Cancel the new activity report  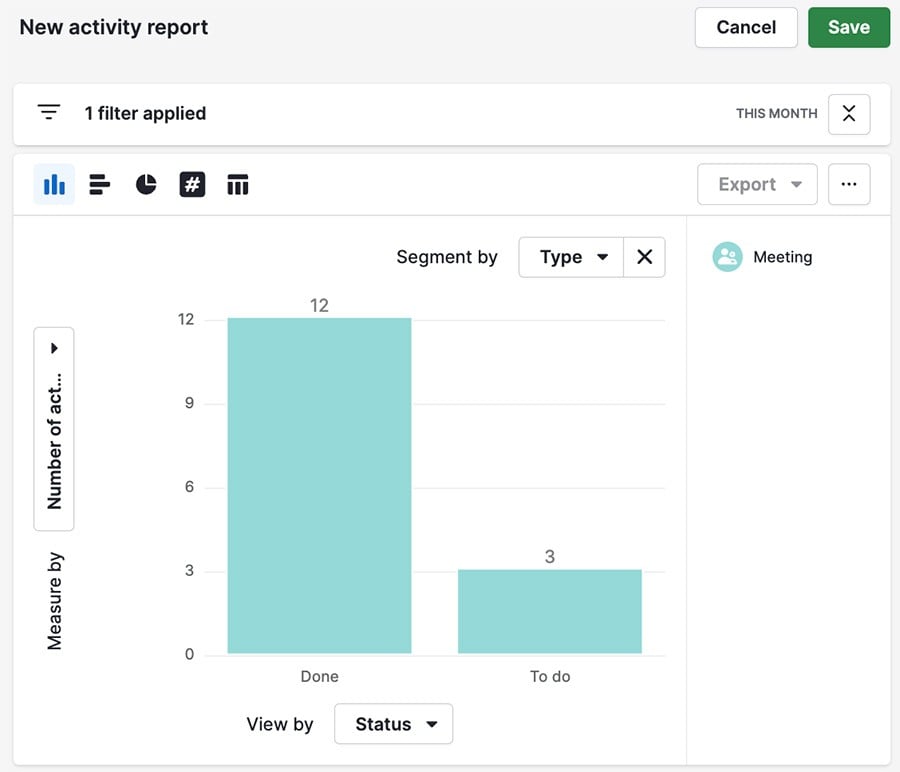(745, 27)
